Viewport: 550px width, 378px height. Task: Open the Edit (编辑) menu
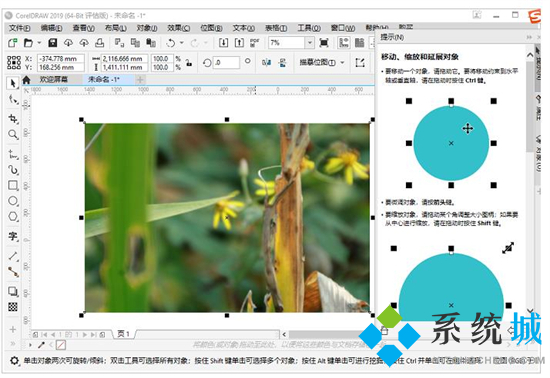pyautogui.click(x=51, y=28)
